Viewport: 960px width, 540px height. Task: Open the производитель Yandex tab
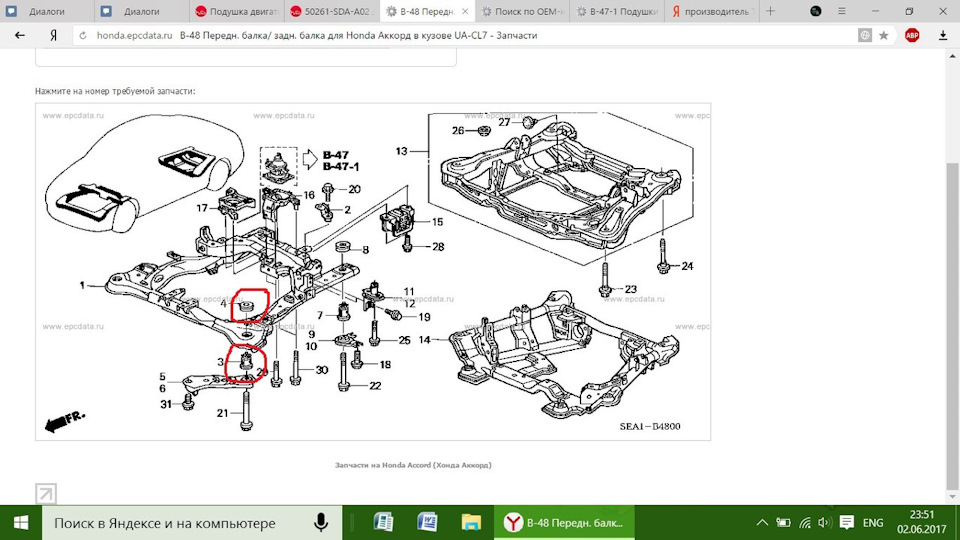click(x=712, y=11)
